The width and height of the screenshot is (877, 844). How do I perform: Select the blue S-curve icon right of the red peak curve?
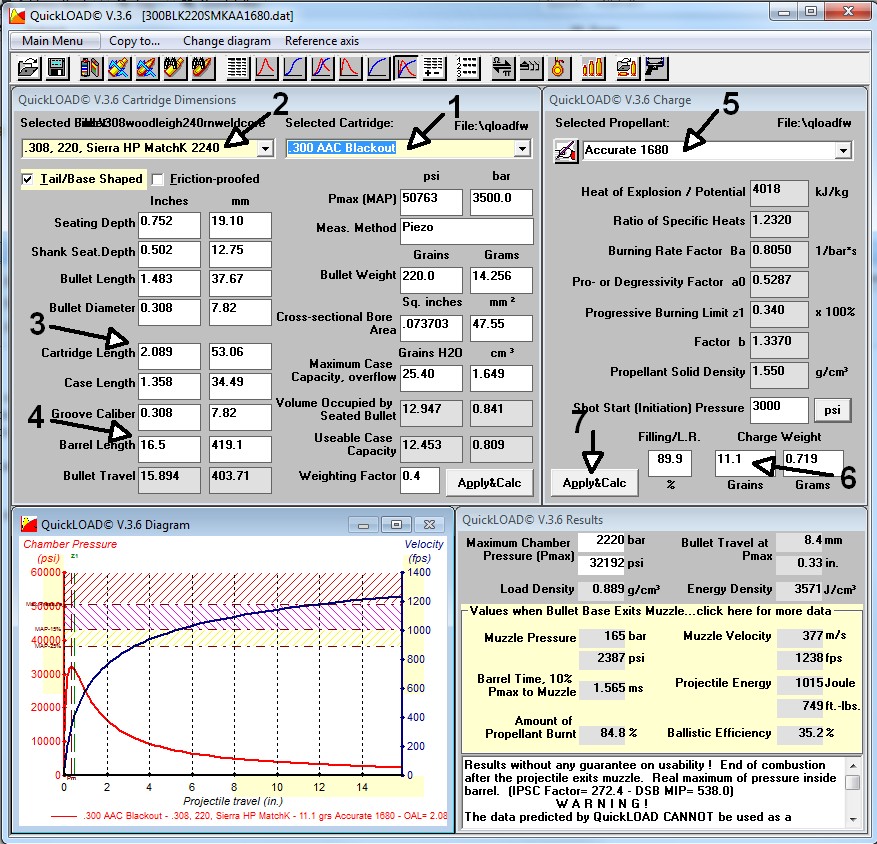(294, 68)
